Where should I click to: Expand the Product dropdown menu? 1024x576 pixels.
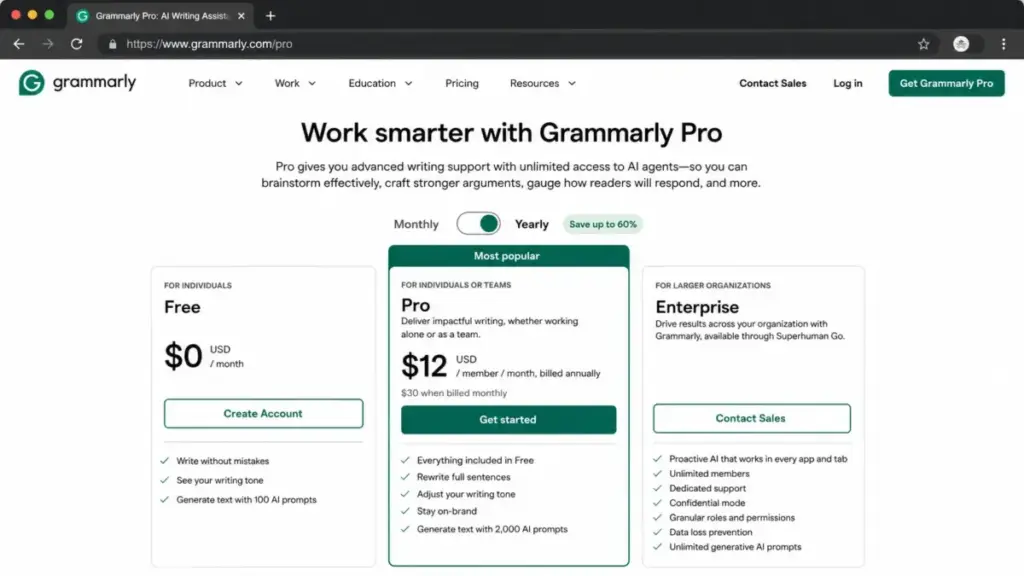click(216, 83)
